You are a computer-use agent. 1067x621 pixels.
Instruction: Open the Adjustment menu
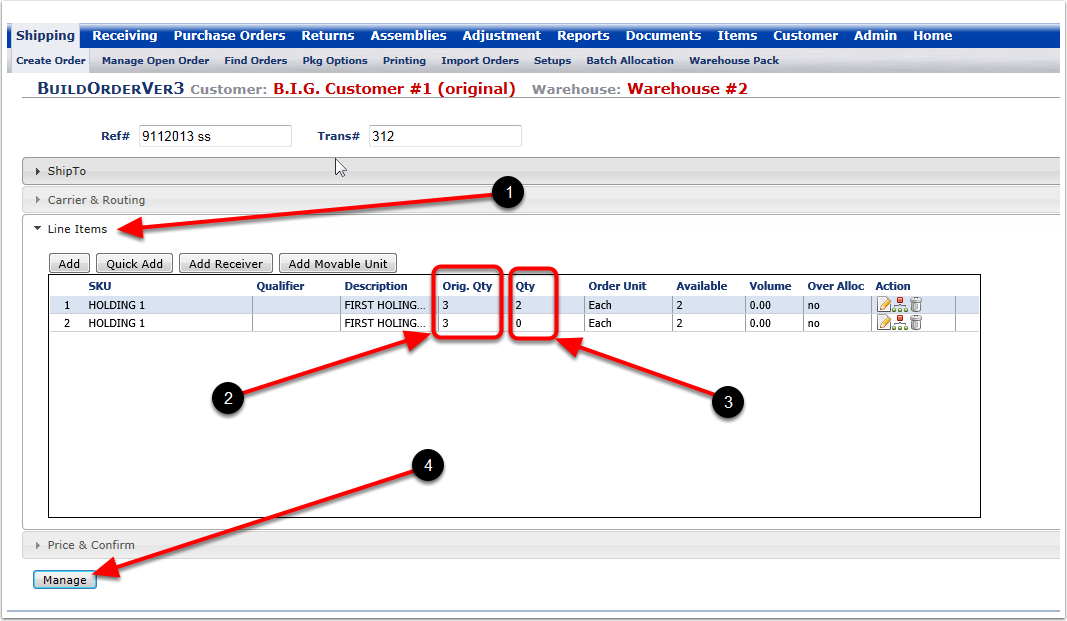coord(502,35)
